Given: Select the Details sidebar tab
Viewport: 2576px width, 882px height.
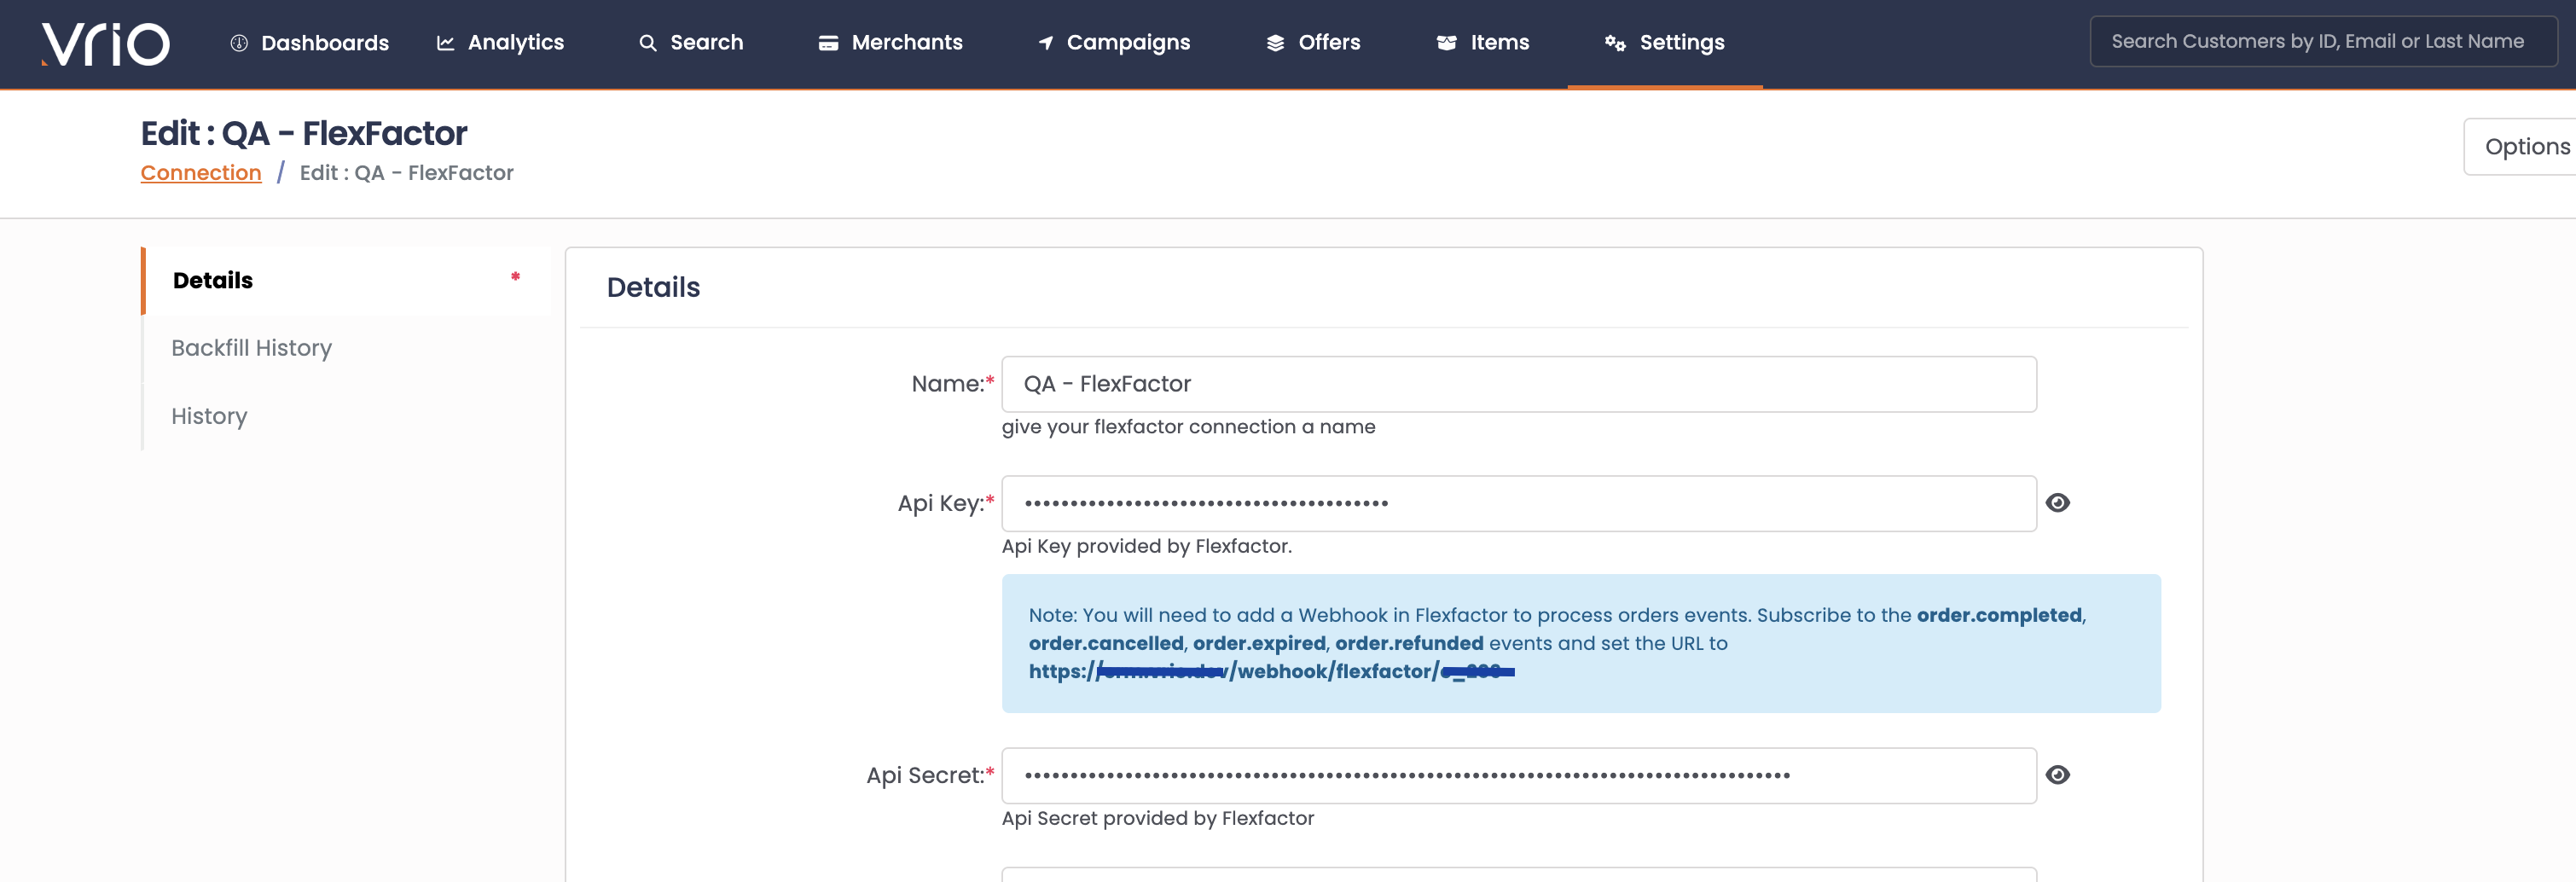Looking at the screenshot, I should click(346, 281).
